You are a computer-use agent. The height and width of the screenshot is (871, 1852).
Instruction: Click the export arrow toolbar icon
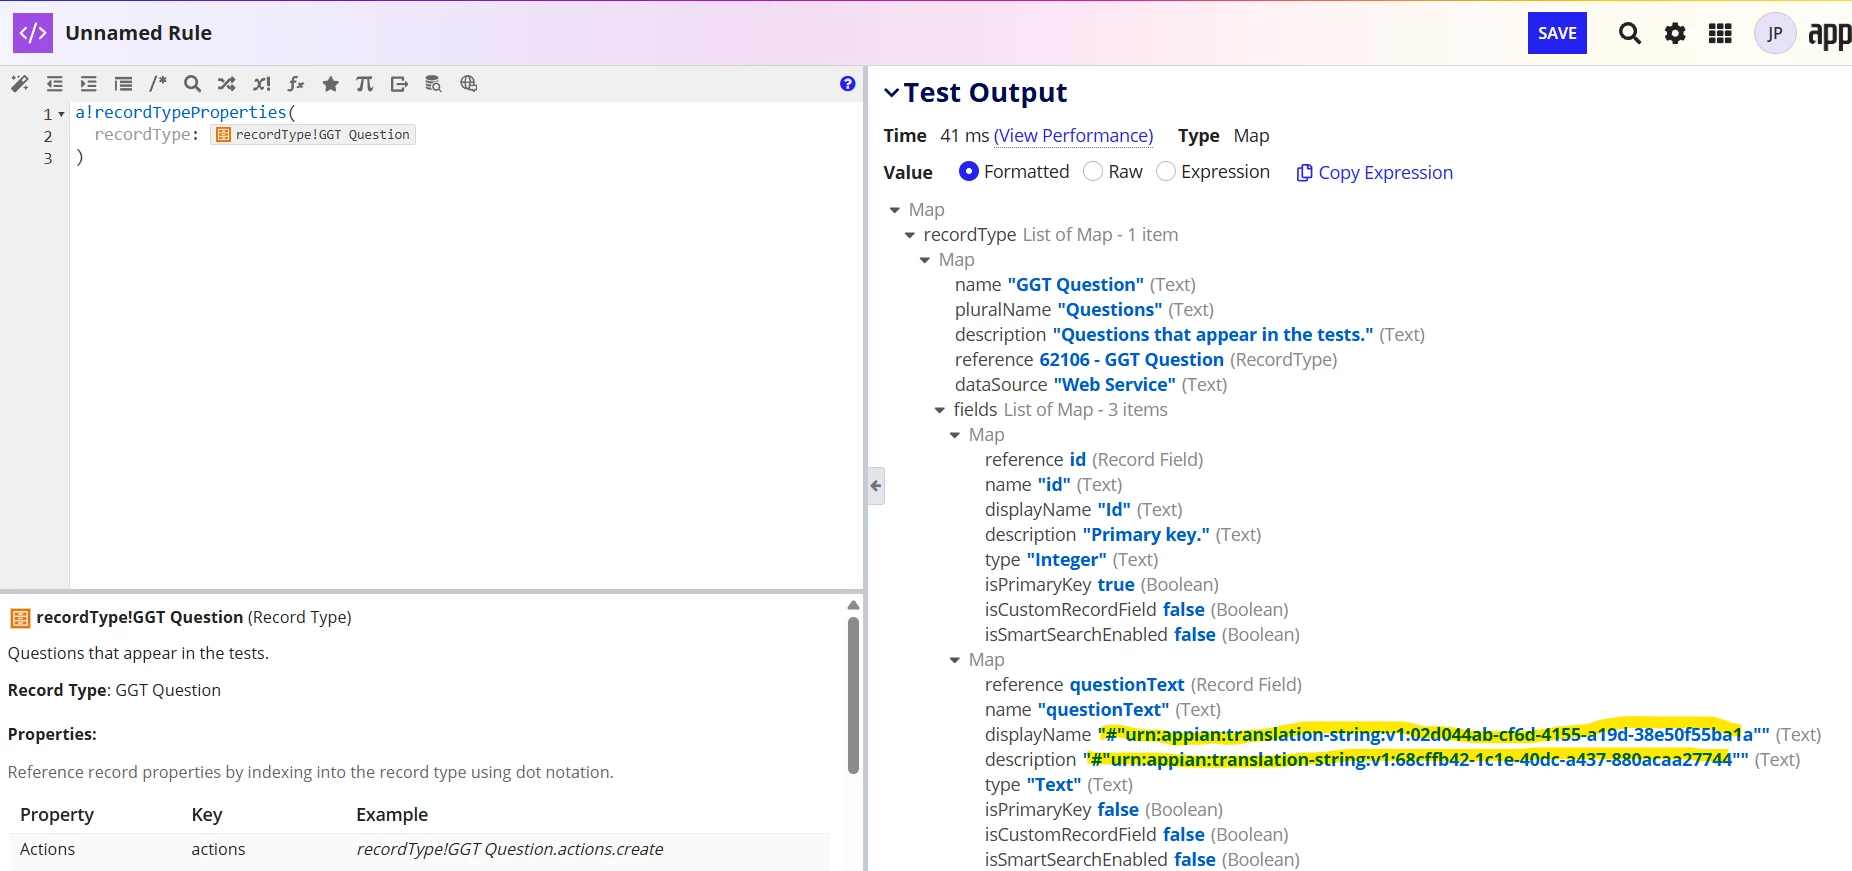pos(399,84)
